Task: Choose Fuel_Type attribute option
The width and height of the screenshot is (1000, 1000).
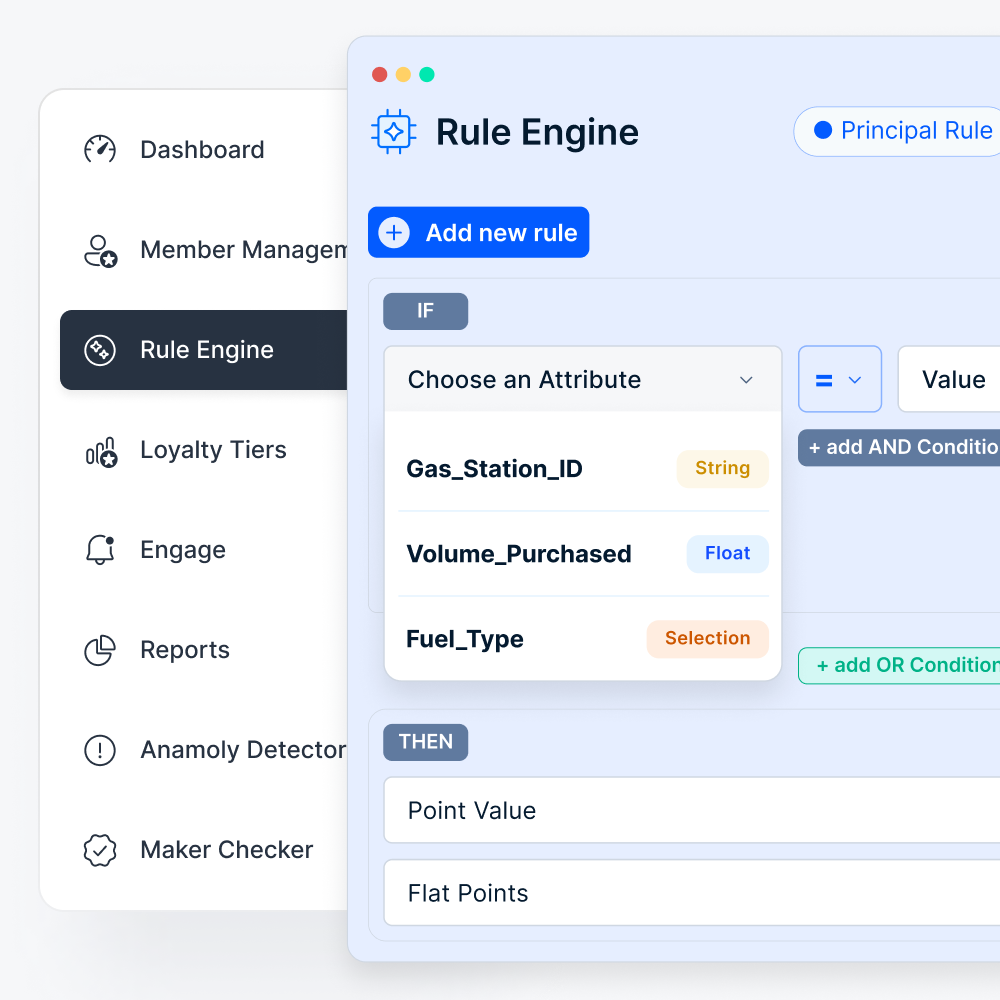Action: (584, 638)
